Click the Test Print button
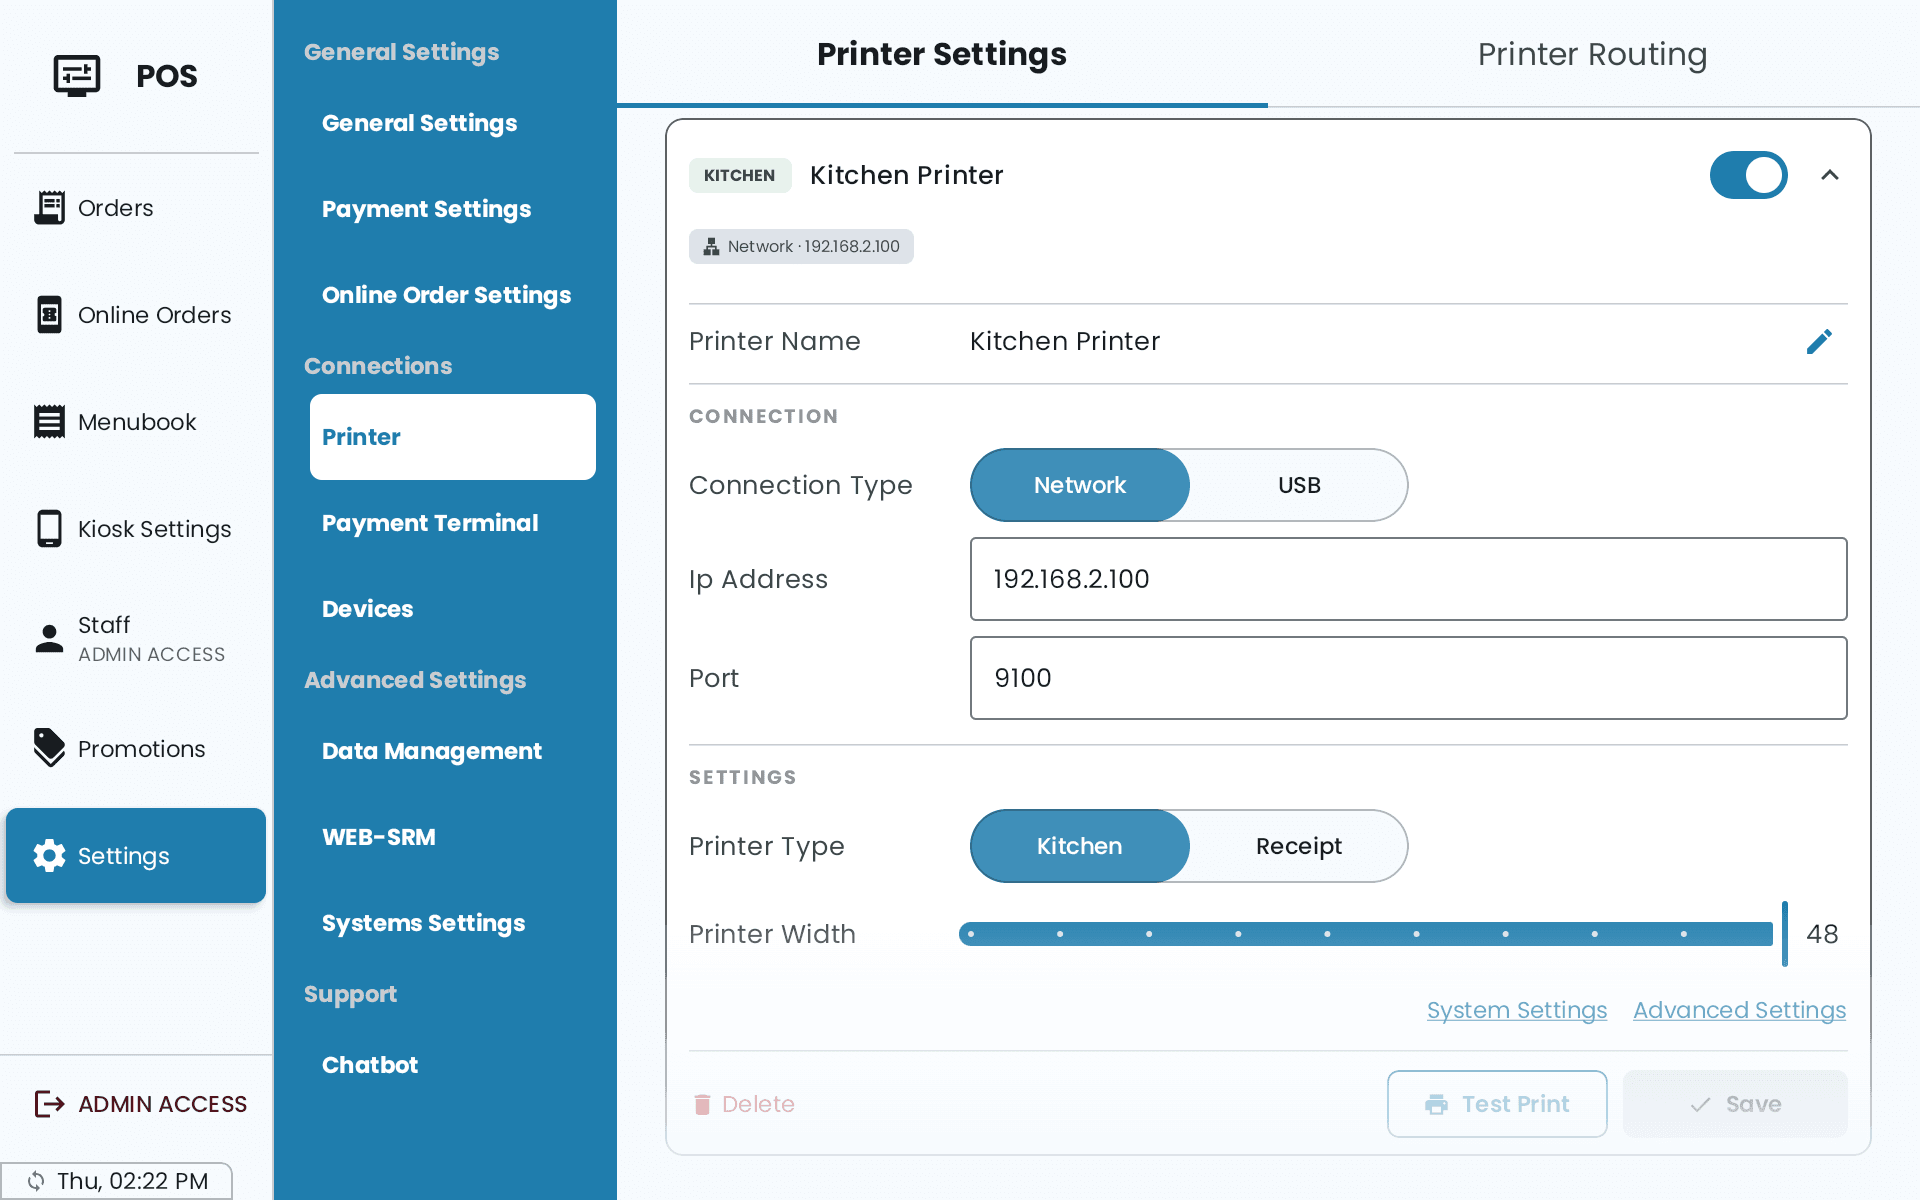Screen dimensions: 1920x1200 1497,1104
